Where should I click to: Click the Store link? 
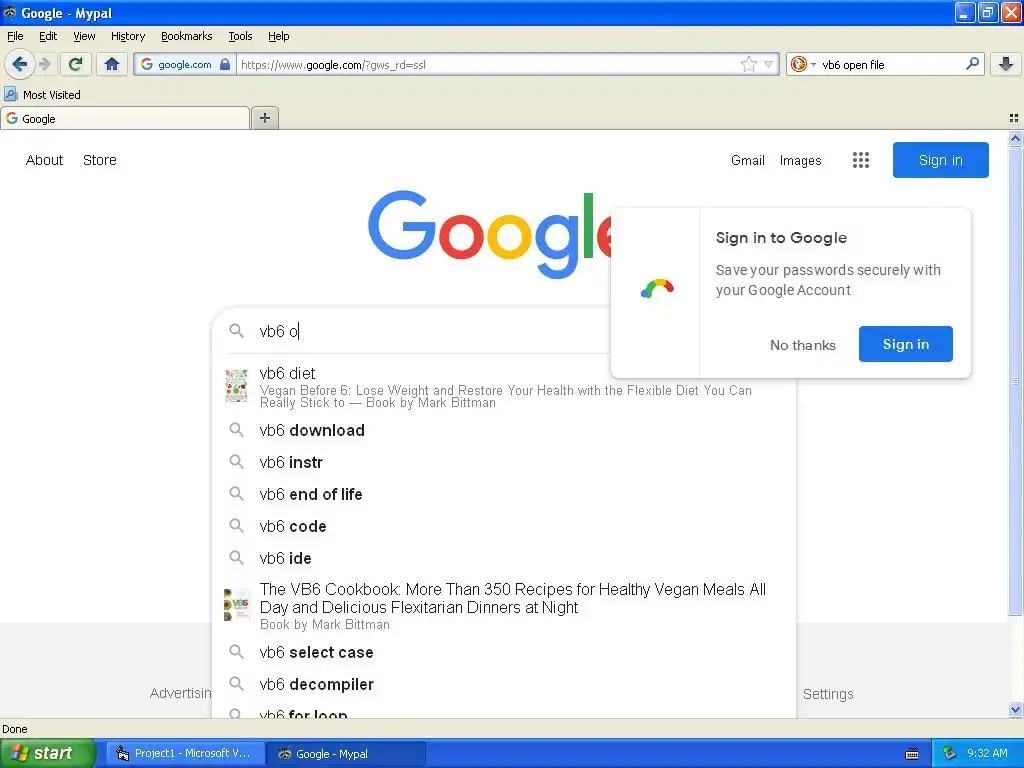(x=100, y=160)
